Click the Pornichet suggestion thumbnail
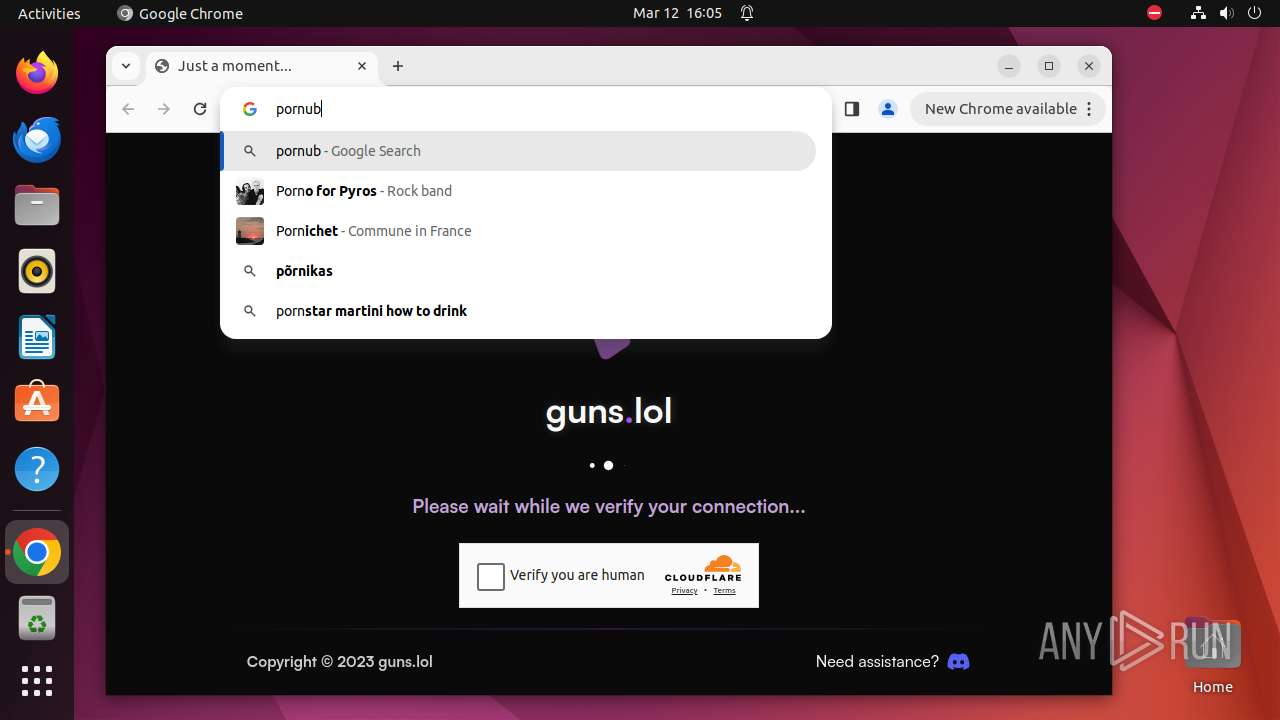 coord(250,231)
